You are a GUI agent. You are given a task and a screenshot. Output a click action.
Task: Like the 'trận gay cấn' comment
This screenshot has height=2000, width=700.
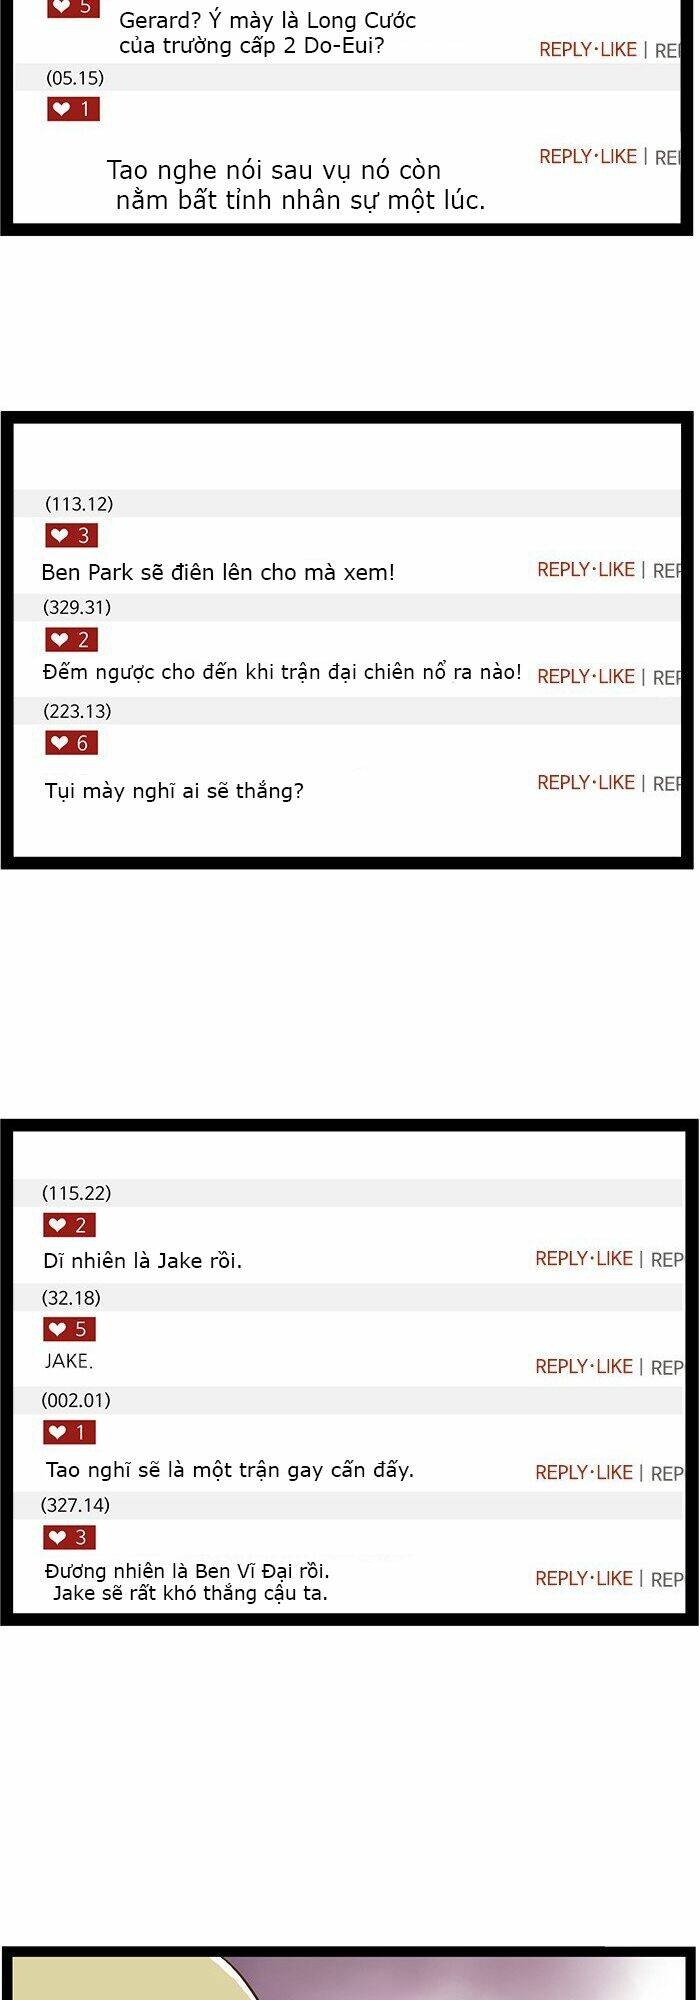coord(615,1473)
